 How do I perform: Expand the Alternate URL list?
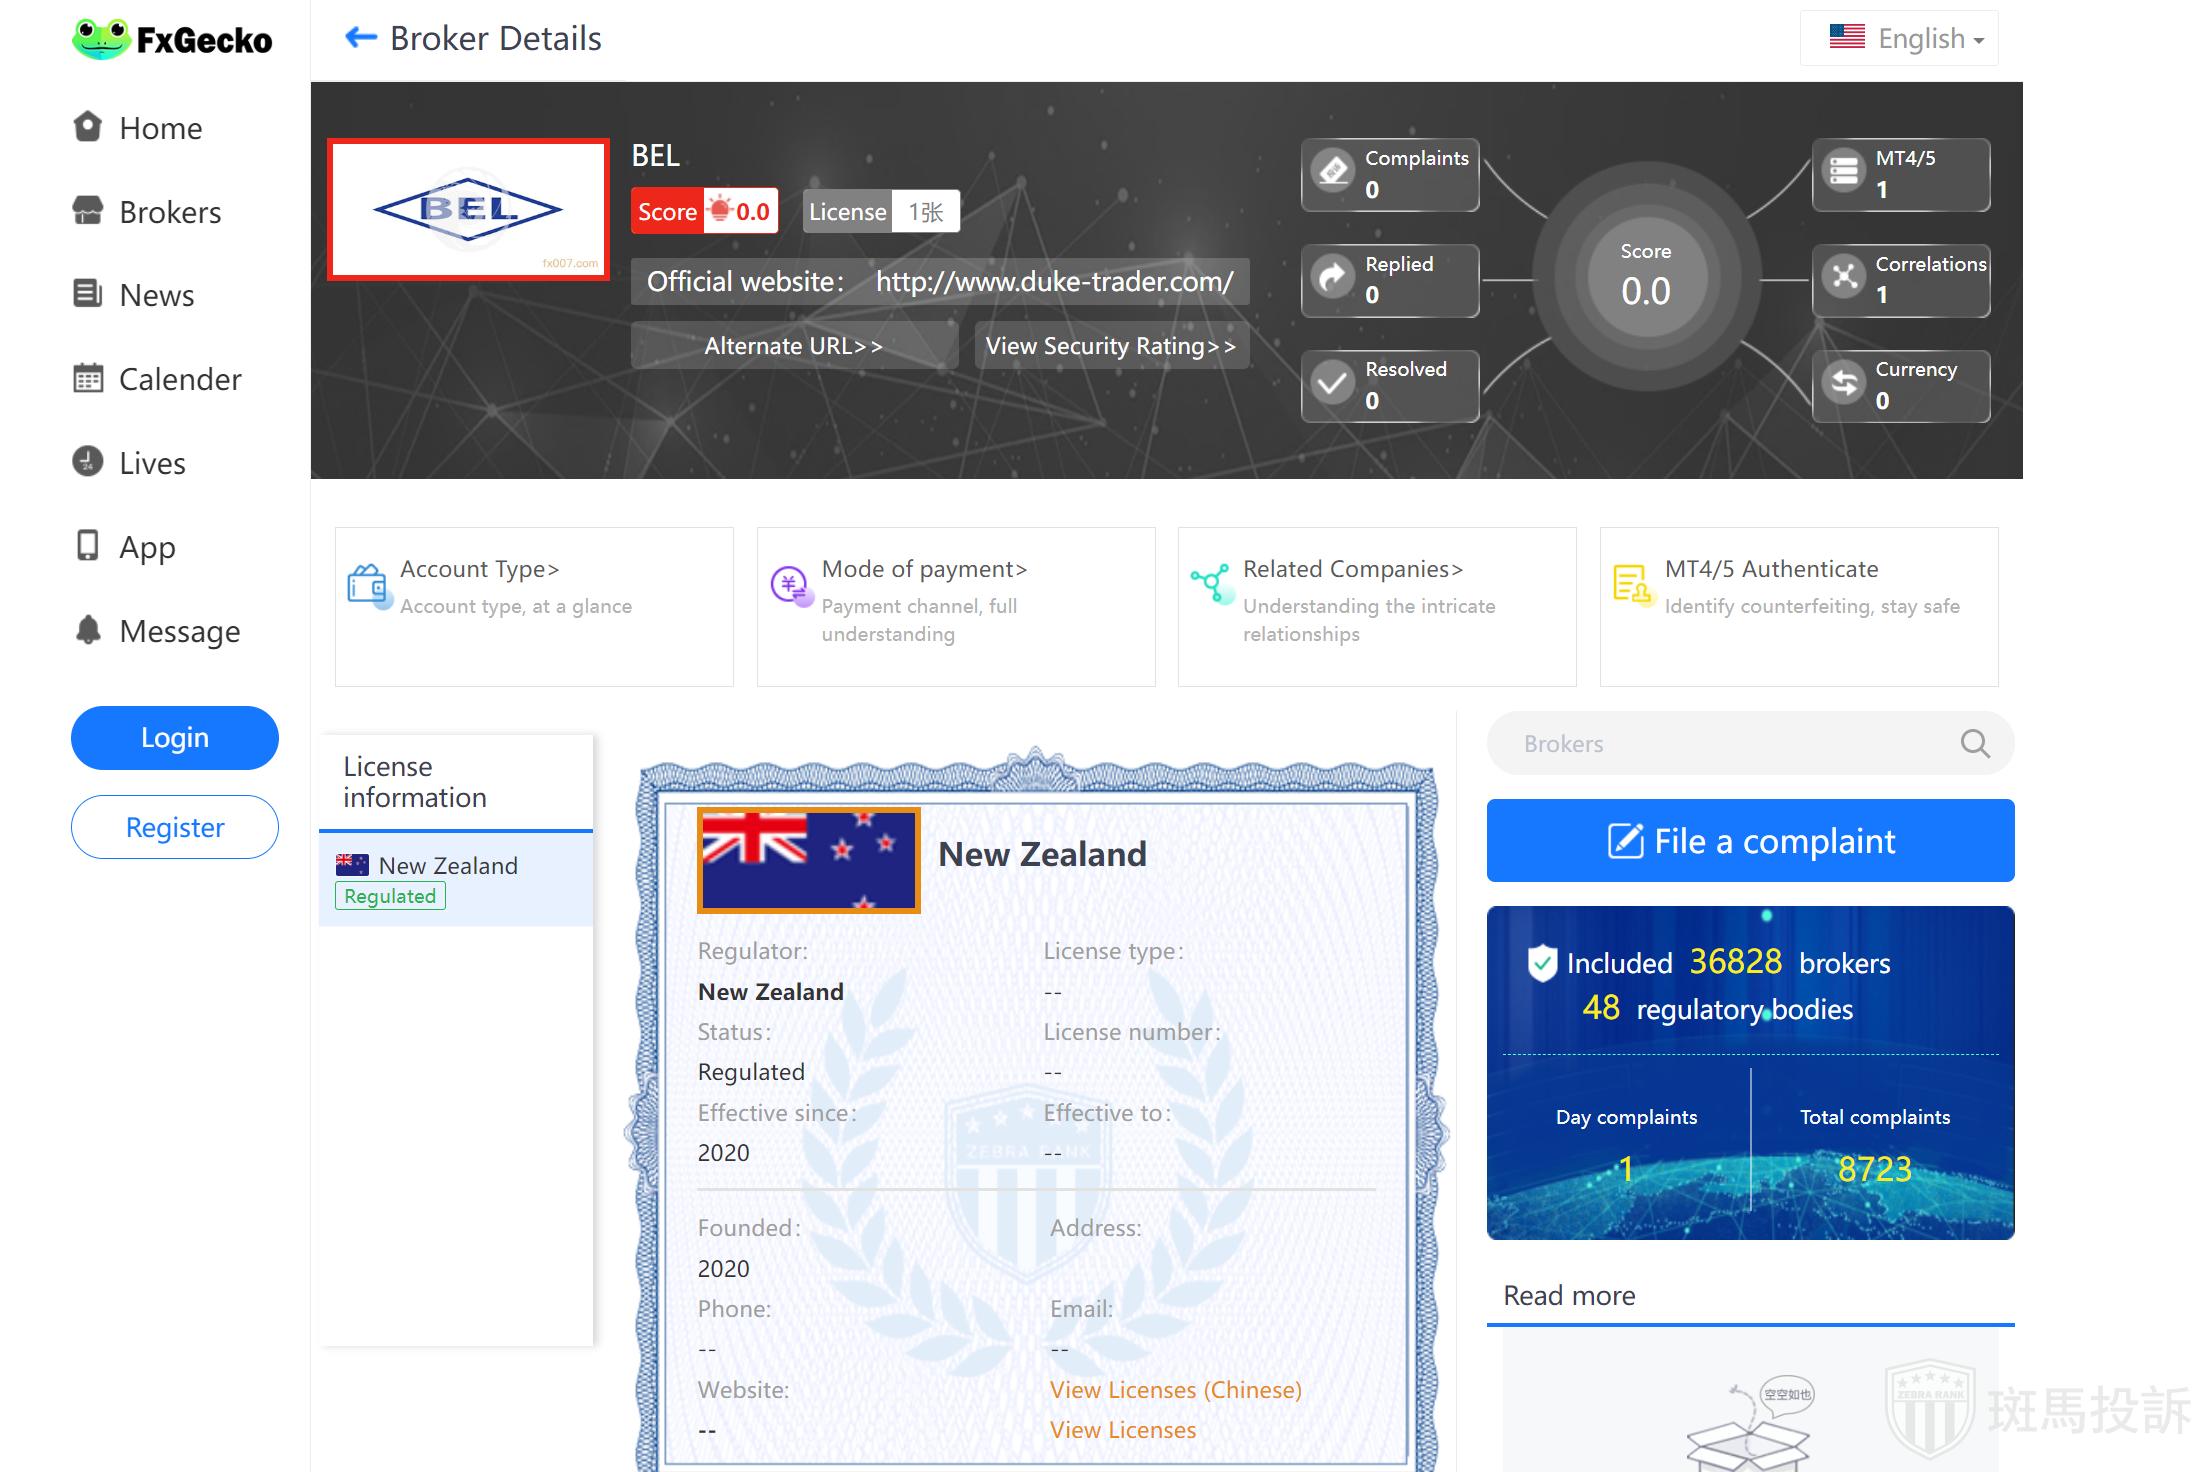793,346
